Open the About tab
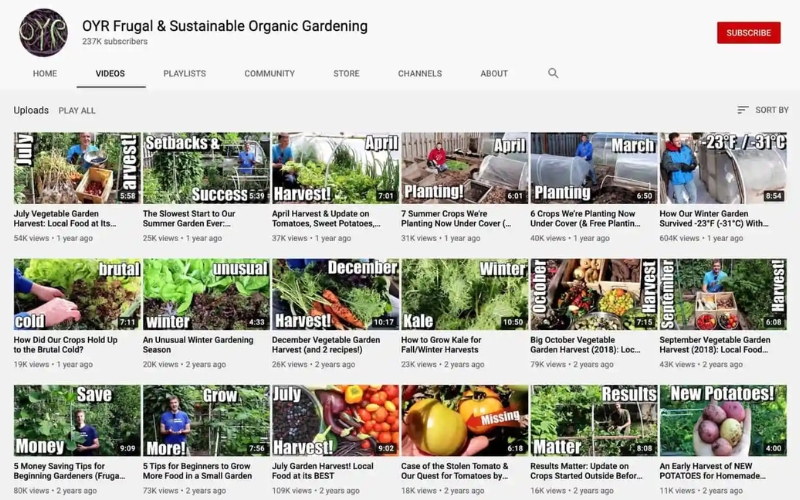 (494, 73)
